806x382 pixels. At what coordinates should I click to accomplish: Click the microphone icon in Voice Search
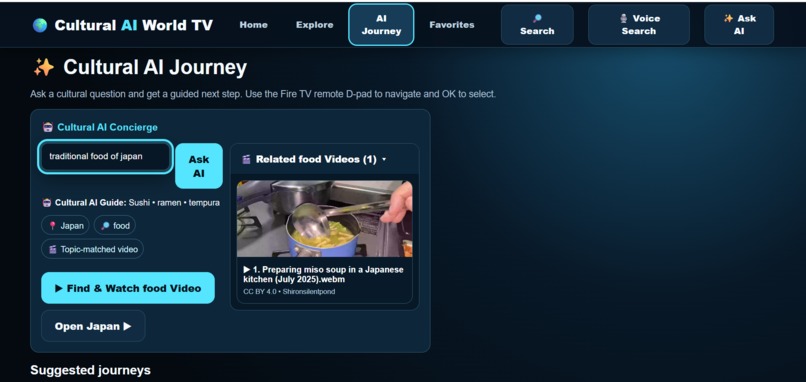coord(624,19)
